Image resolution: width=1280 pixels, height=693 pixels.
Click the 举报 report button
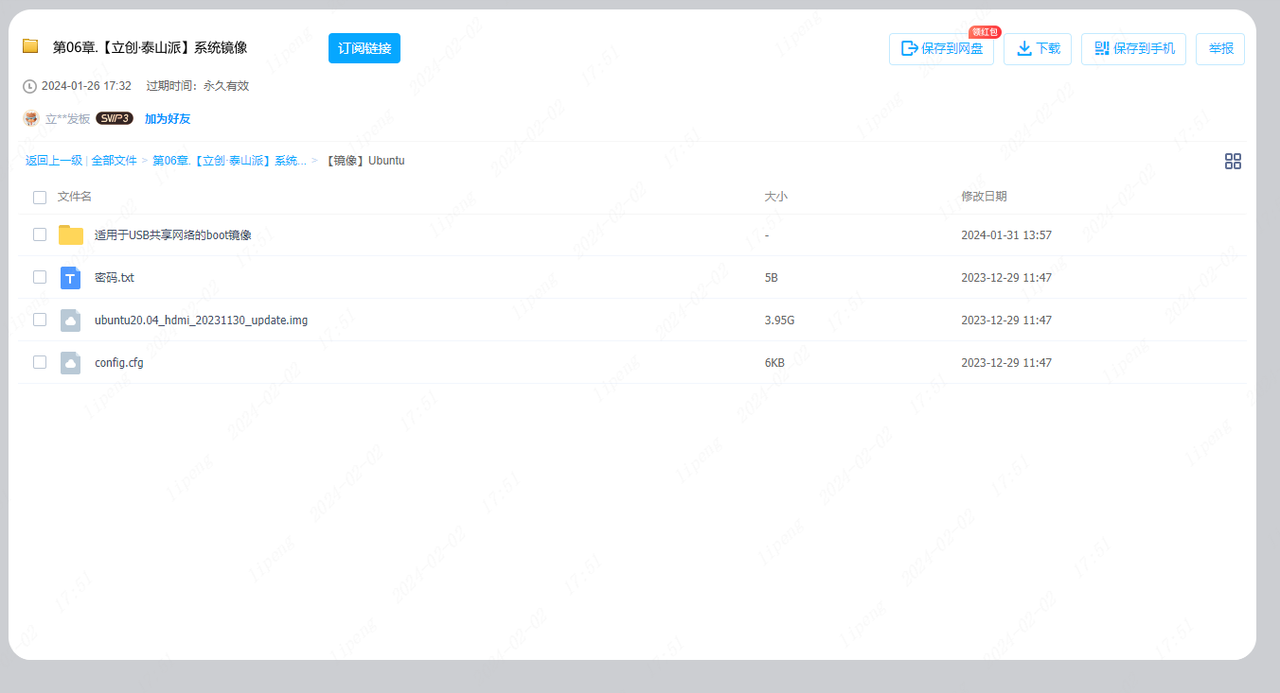click(x=1220, y=48)
